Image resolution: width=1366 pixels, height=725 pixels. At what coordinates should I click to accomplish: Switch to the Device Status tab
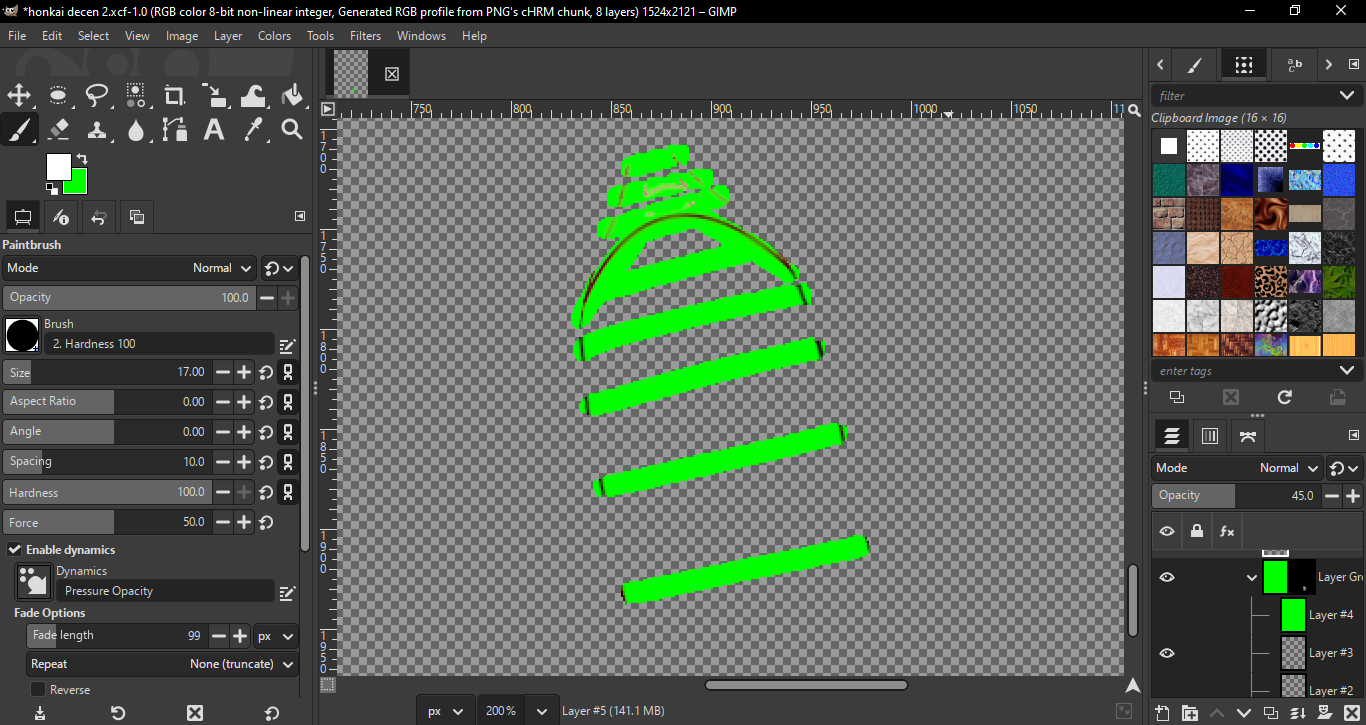62,216
